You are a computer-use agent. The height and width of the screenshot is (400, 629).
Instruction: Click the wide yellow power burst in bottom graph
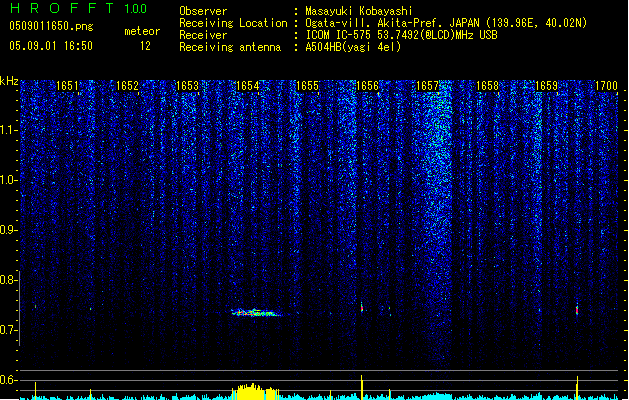[x=256, y=392]
